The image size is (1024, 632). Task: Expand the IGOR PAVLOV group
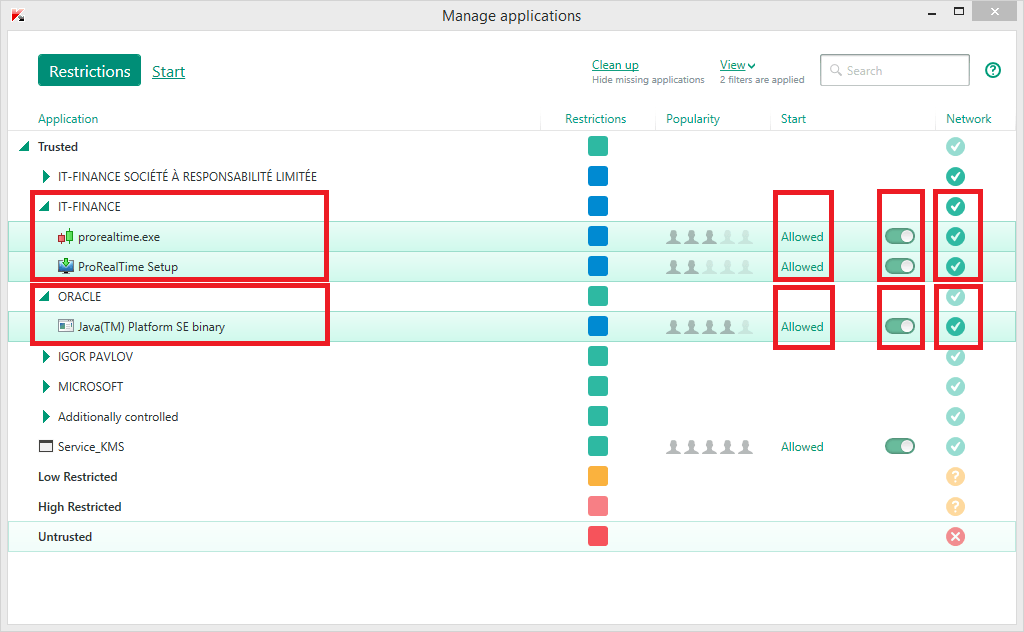[46, 356]
